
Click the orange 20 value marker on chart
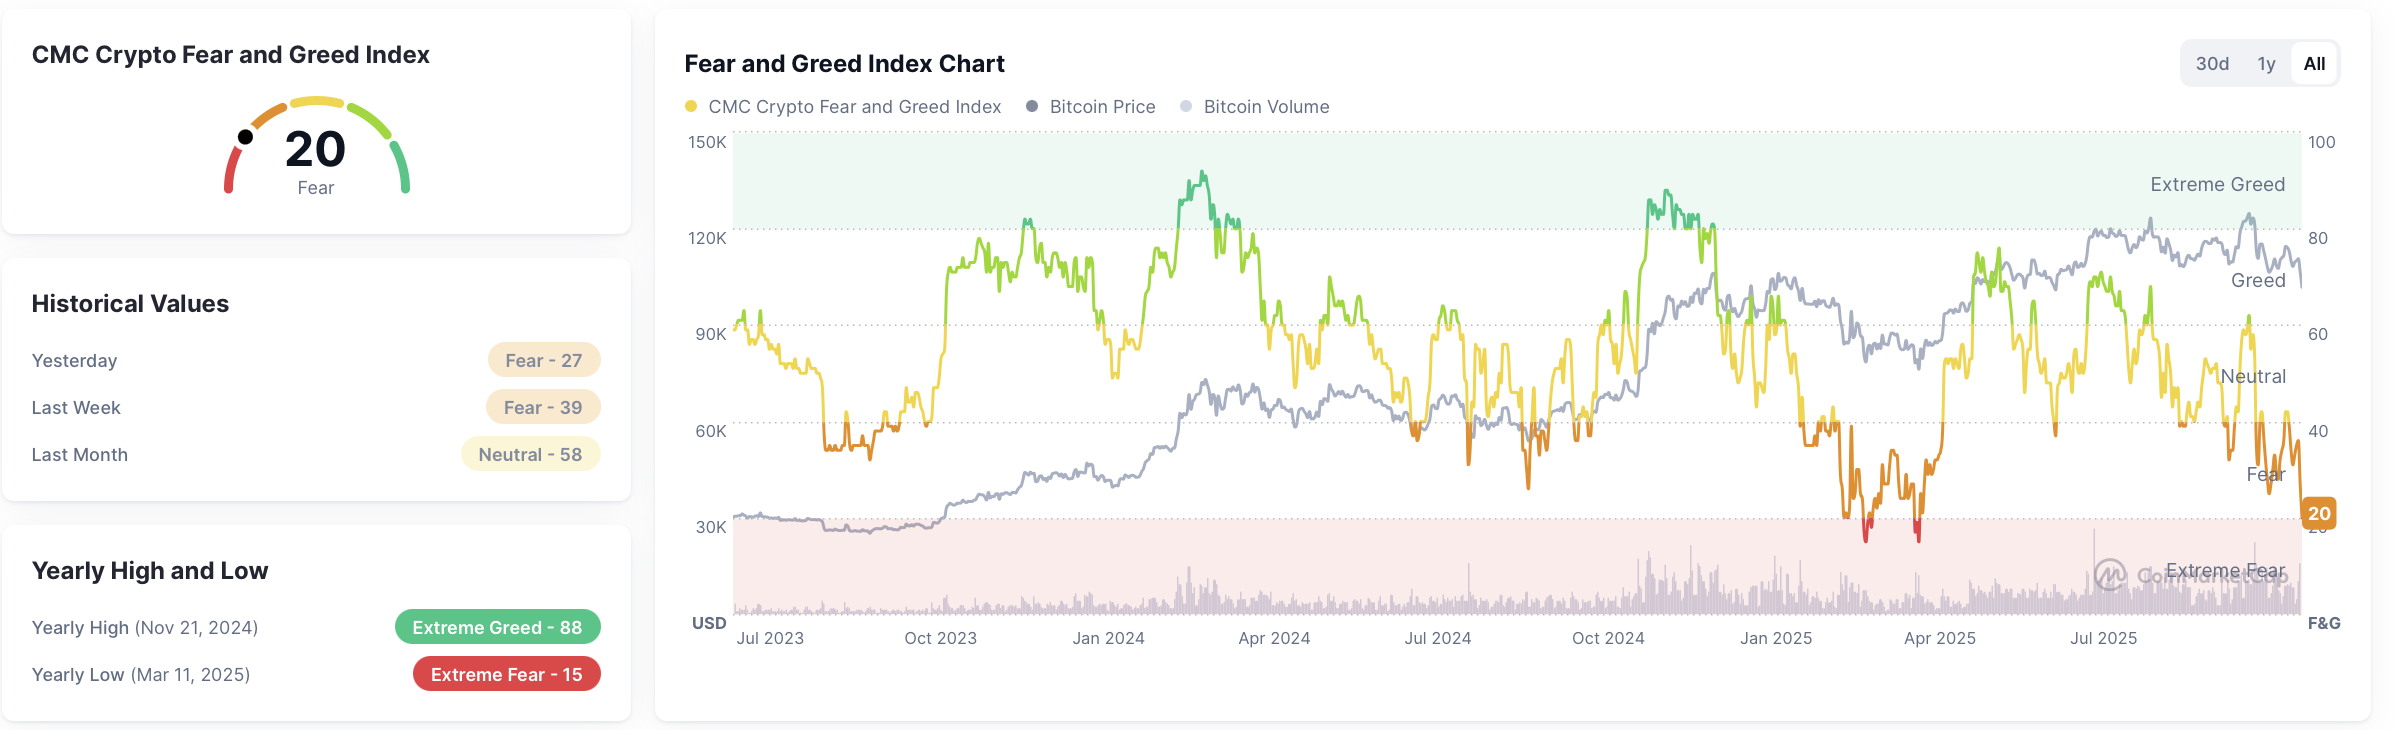(2319, 513)
